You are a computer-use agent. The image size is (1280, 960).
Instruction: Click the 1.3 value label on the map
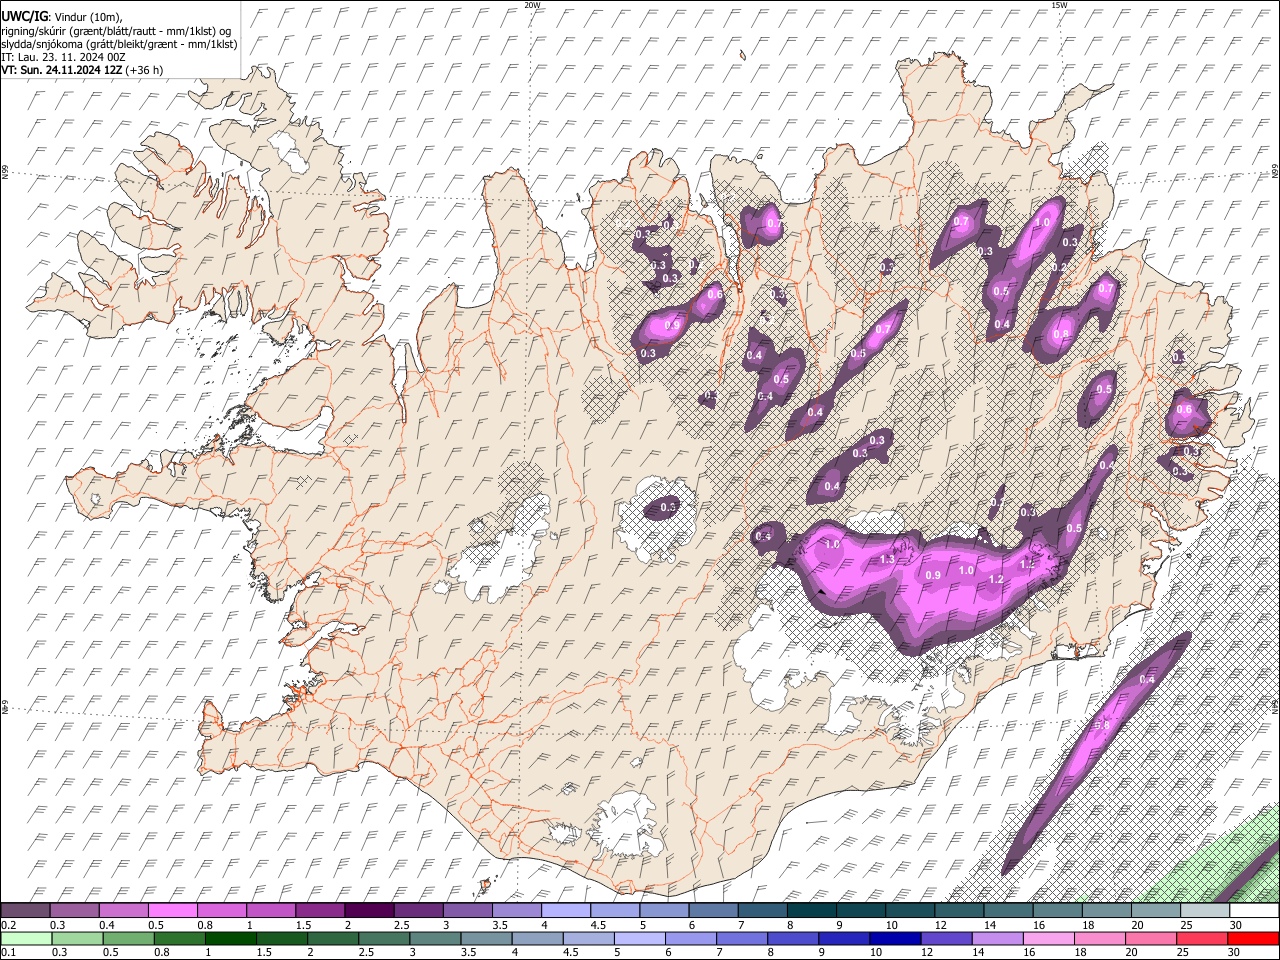(x=886, y=559)
